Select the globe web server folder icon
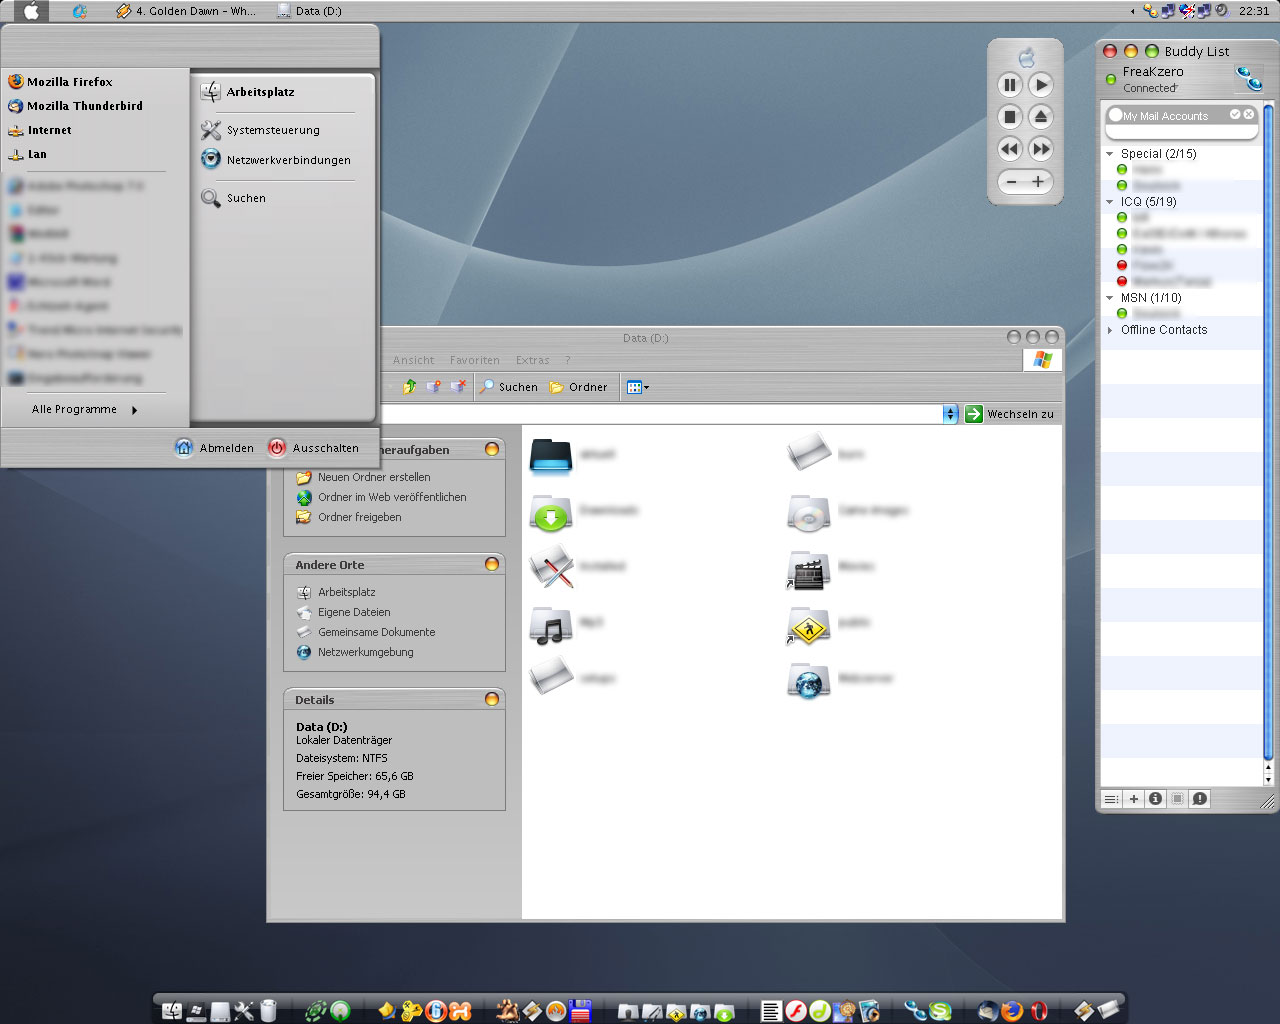The image size is (1280, 1024). coord(809,680)
